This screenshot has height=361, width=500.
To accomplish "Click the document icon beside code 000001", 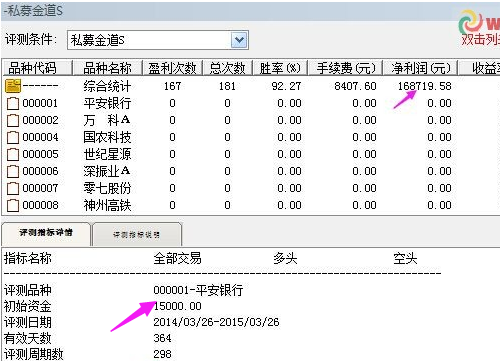I will (x=13, y=103).
